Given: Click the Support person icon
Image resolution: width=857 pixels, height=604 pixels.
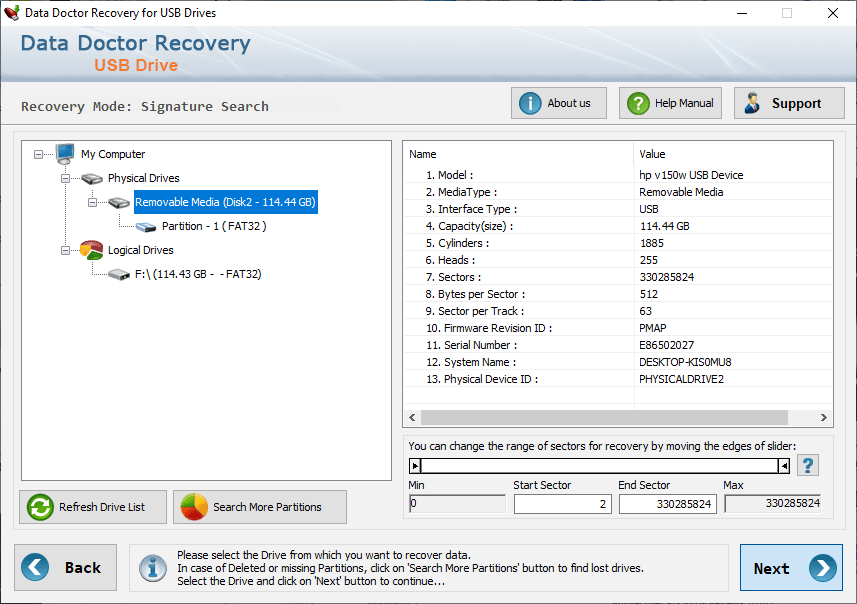Looking at the screenshot, I should coord(753,103).
